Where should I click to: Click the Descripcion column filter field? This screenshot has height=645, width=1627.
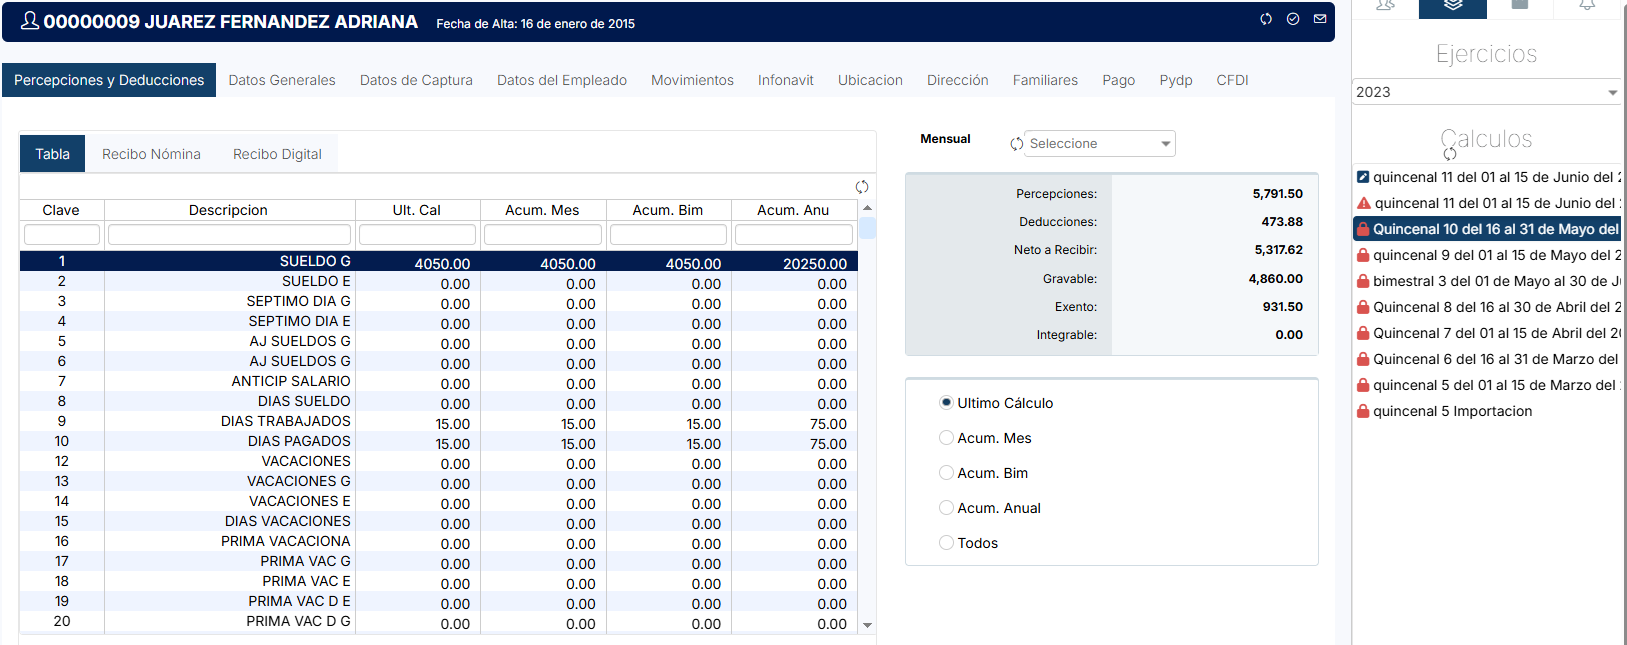[229, 234]
